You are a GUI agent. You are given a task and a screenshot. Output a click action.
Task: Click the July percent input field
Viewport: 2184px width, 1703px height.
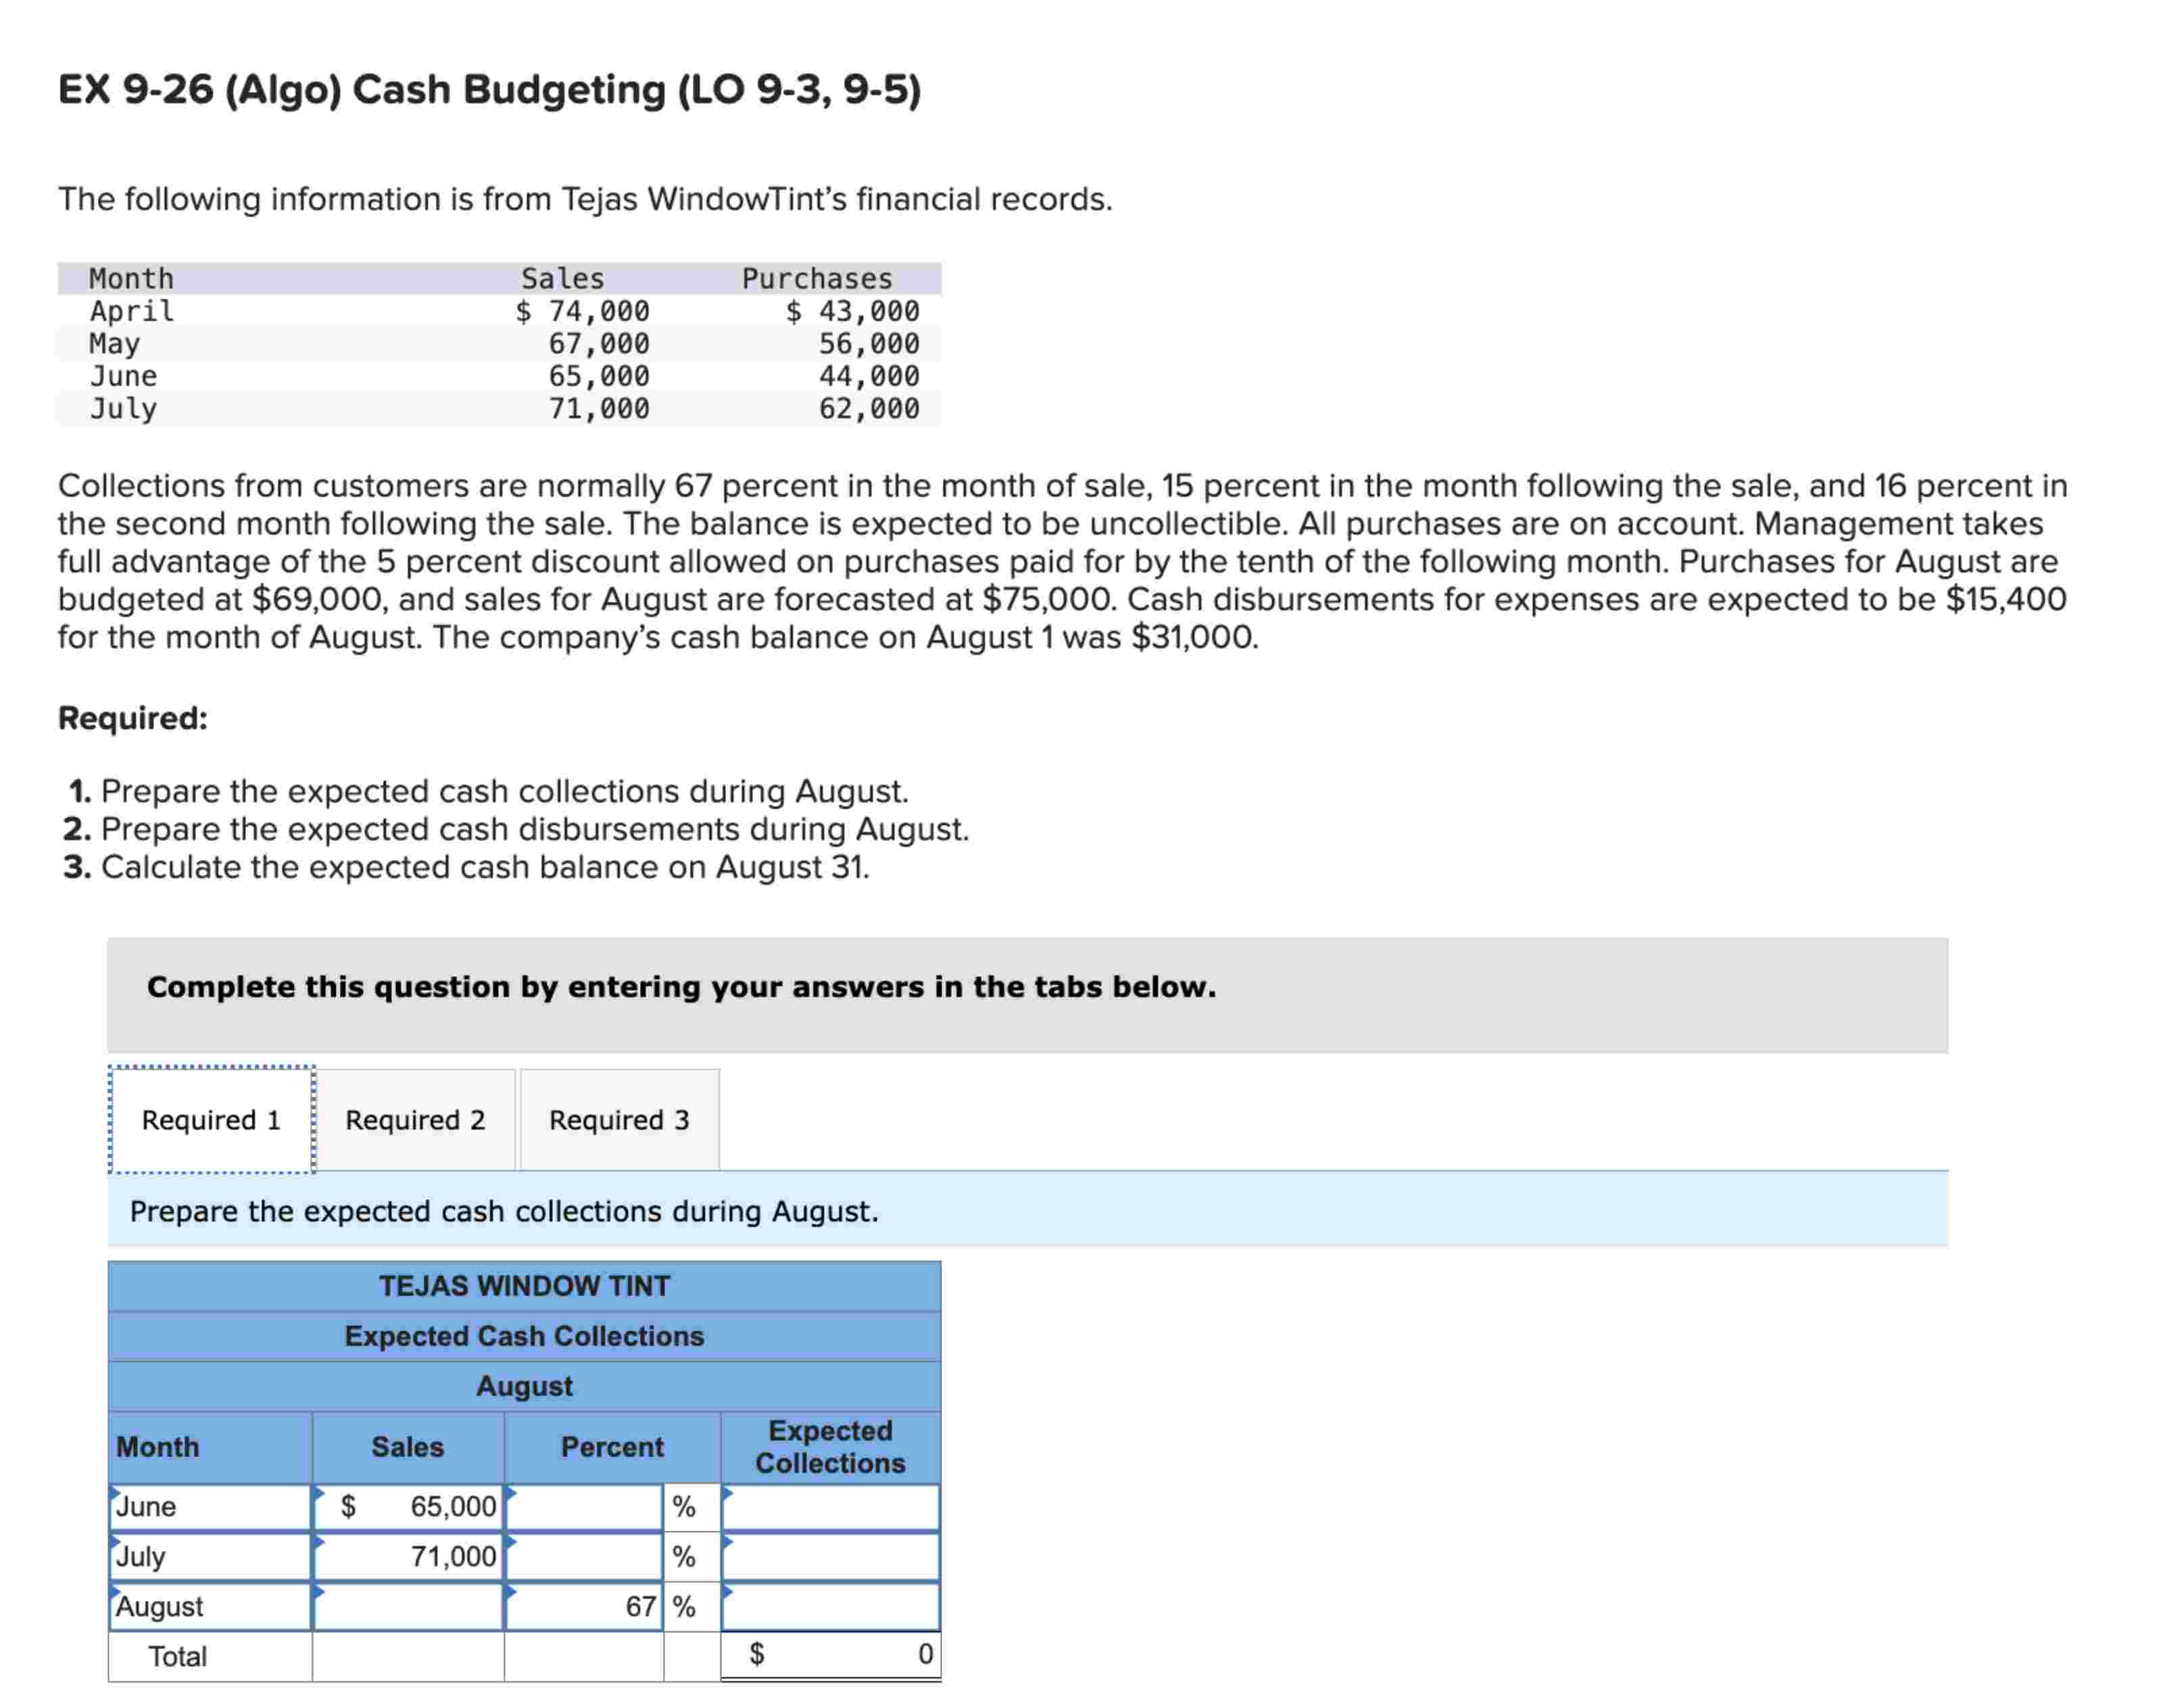[584, 1557]
